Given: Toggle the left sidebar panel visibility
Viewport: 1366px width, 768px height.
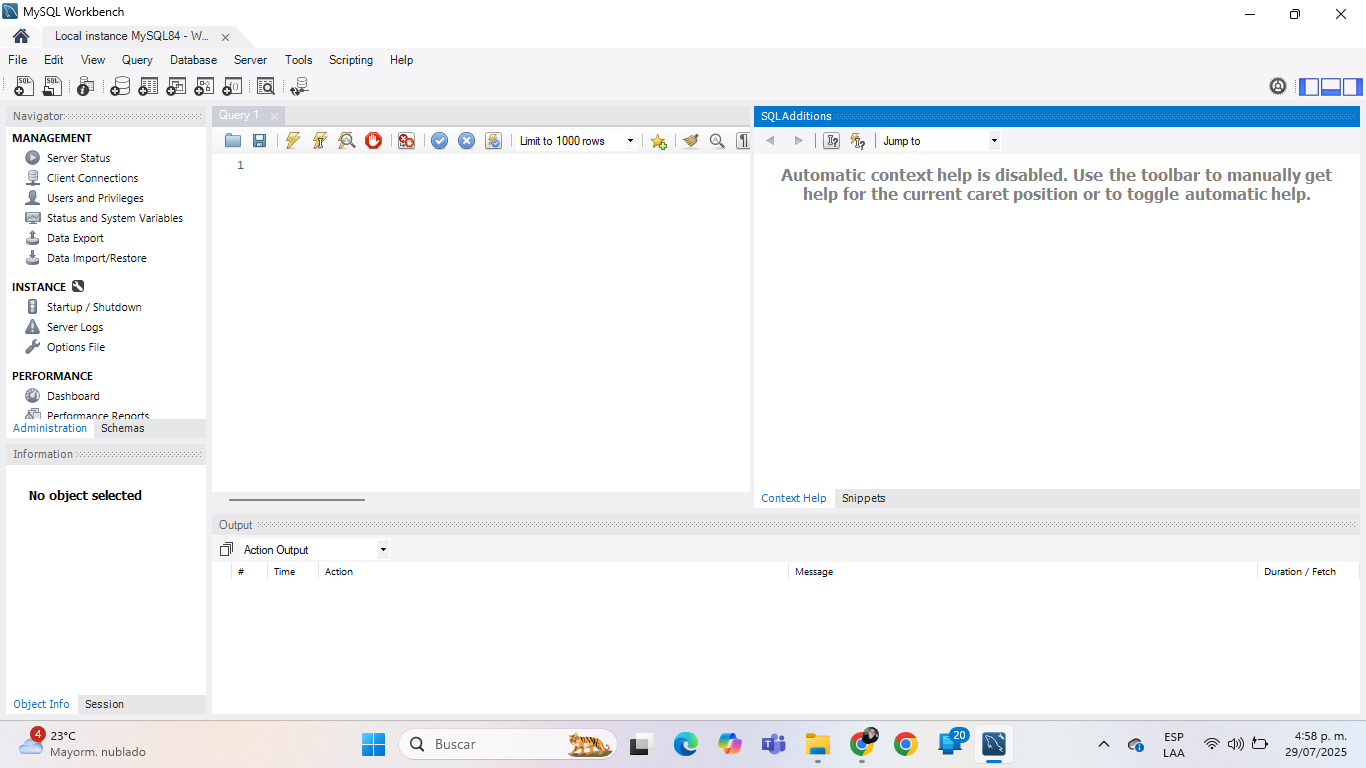Looking at the screenshot, I should tap(1309, 87).
